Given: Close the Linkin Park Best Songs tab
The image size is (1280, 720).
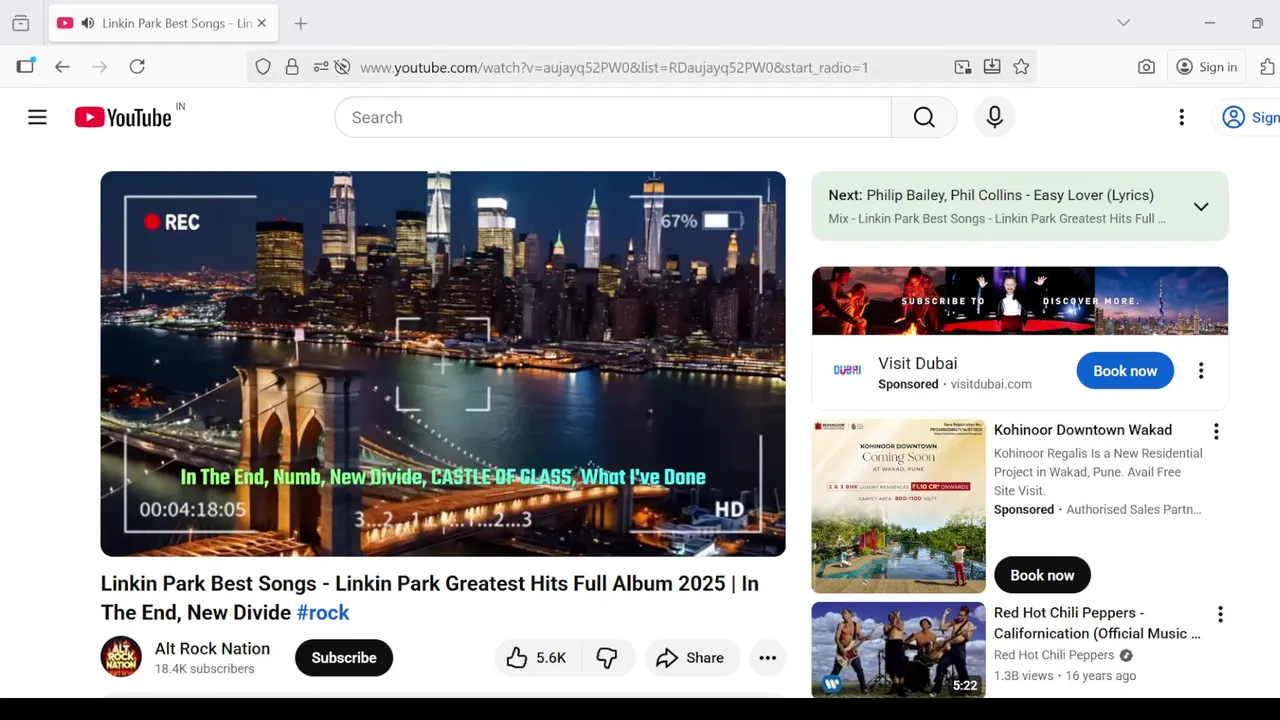Looking at the screenshot, I should pyautogui.click(x=262, y=23).
